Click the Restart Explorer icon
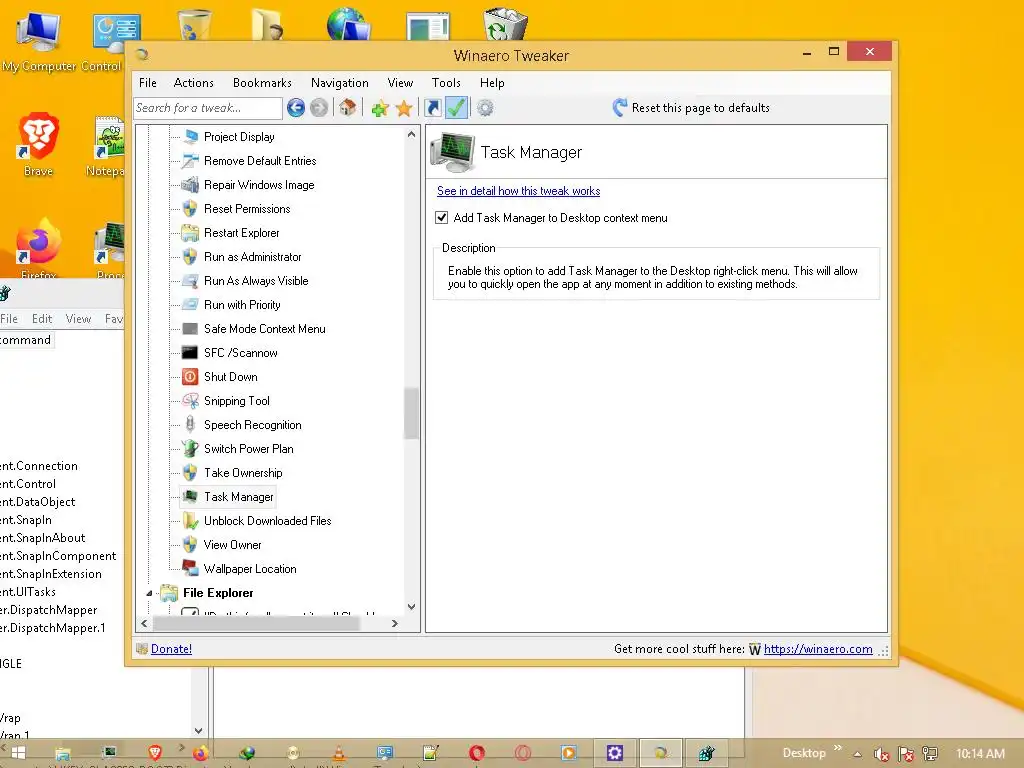Screen dimensions: 1024x768 [190, 233]
